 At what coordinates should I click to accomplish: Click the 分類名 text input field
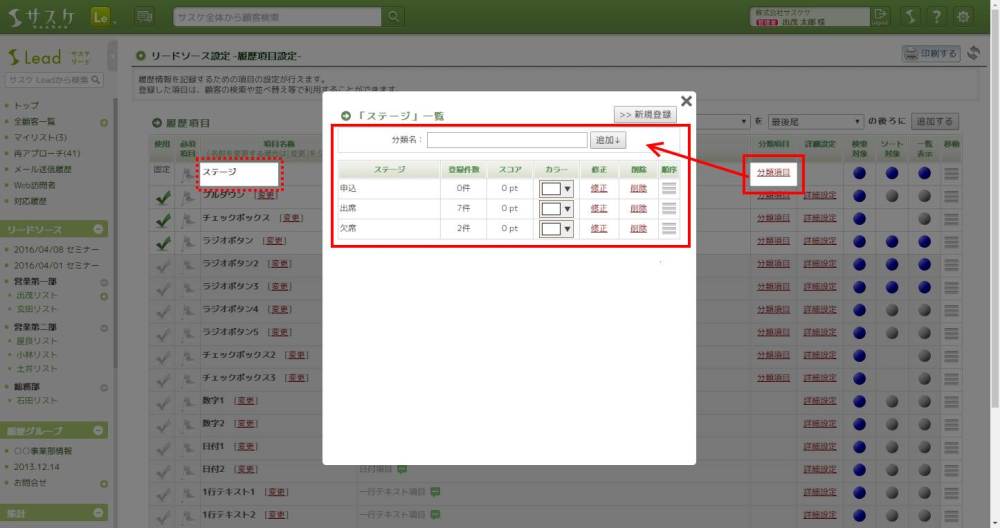[507, 140]
